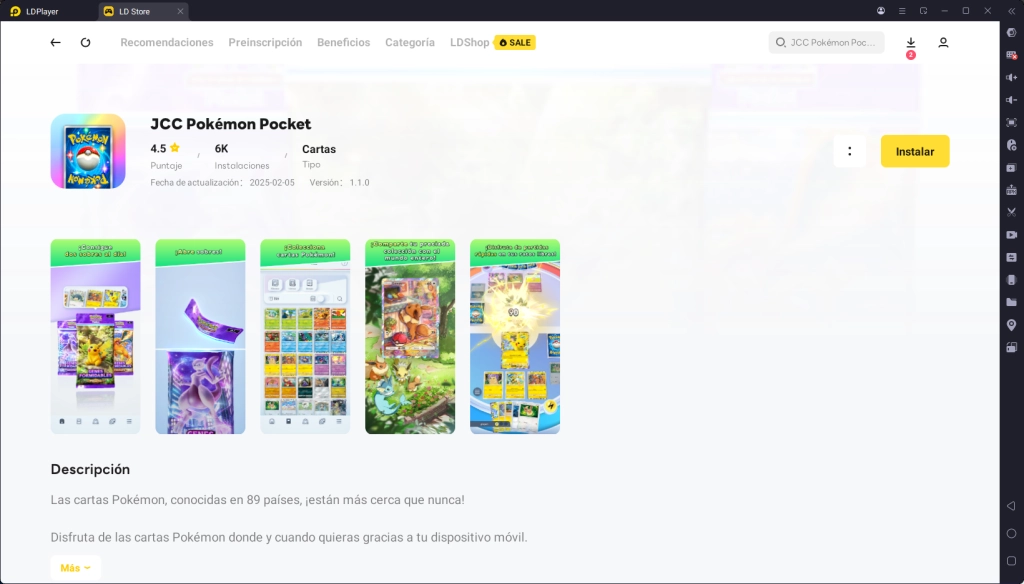Expand description with Más
Image resolution: width=1024 pixels, height=584 pixels.
coord(76,568)
